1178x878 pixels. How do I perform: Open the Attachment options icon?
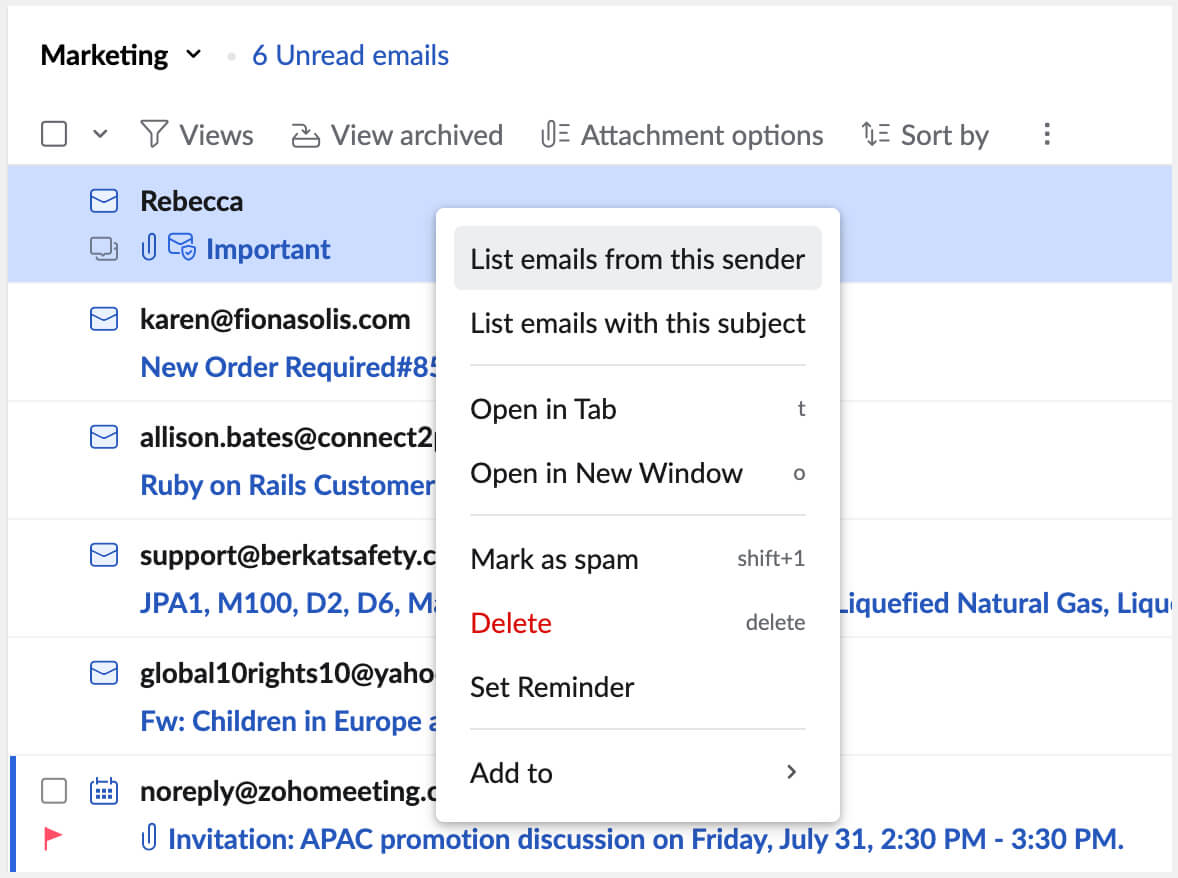[554, 133]
